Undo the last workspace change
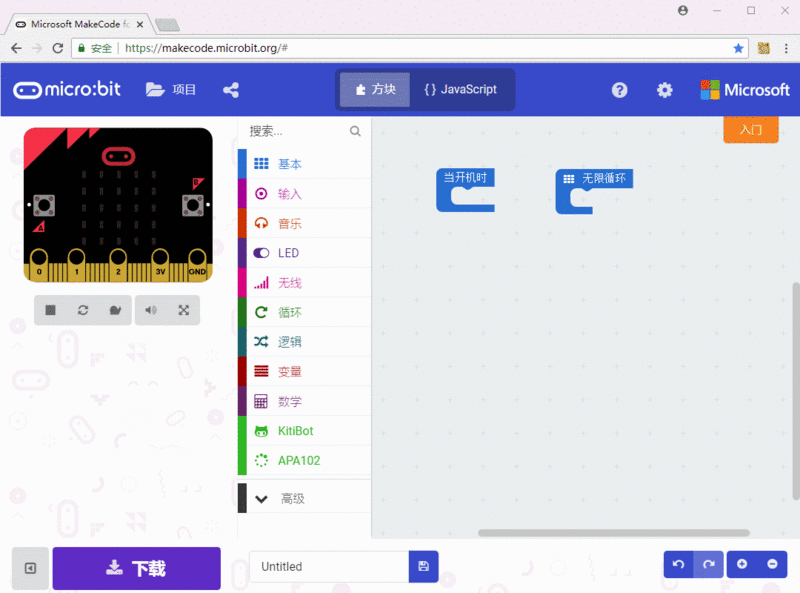The image size is (800, 593). pyautogui.click(x=679, y=564)
